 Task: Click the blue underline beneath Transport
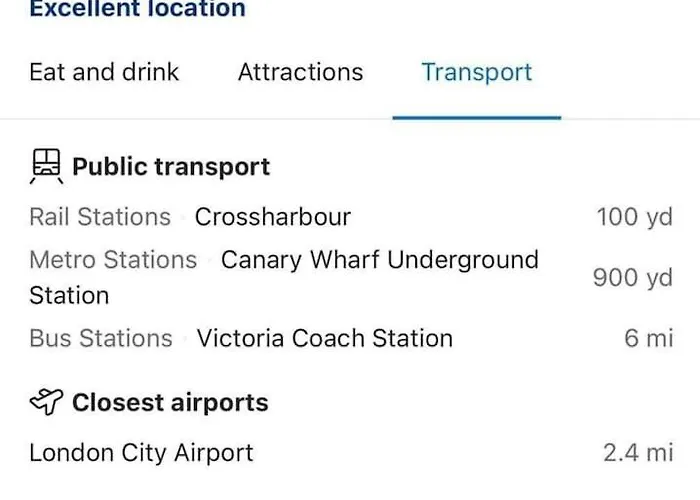pyautogui.click(x=477, y=118)
